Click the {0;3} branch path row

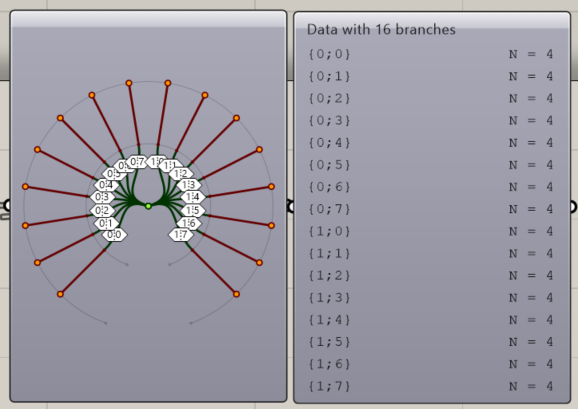point(431,120)
